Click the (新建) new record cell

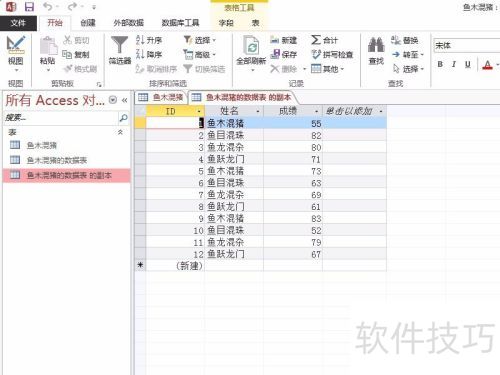click(x=175, y=266)
